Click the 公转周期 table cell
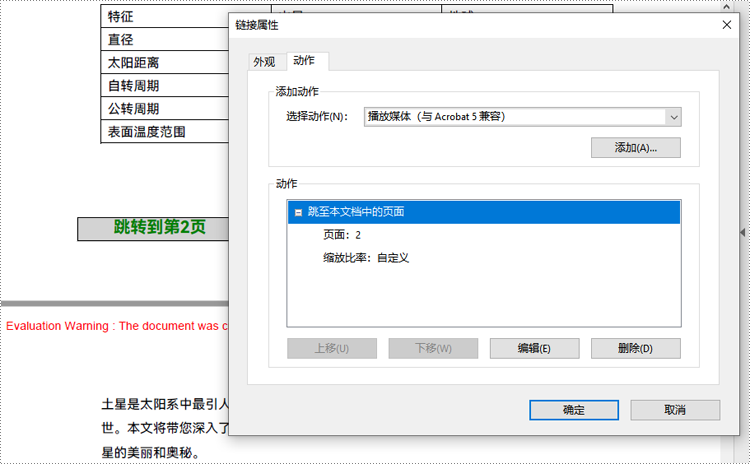 pos(165,108)
